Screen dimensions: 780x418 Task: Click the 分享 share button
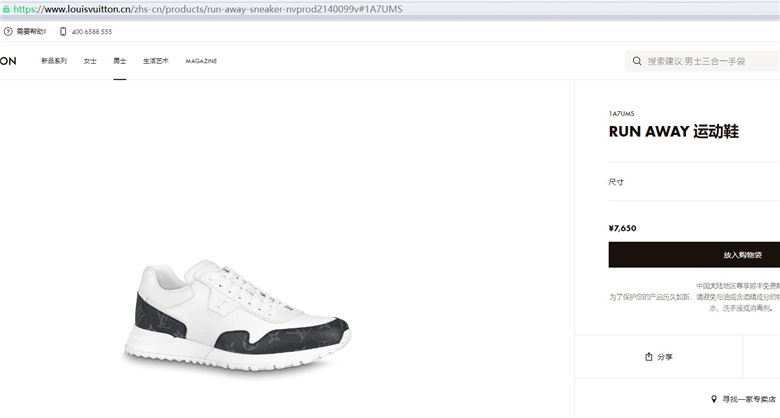659,357
